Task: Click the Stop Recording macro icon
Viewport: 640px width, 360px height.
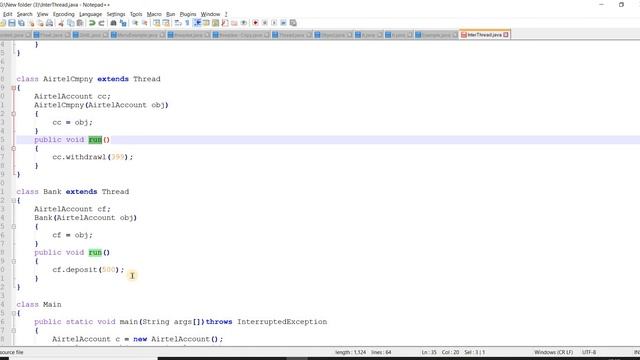Action: [264, 23]
